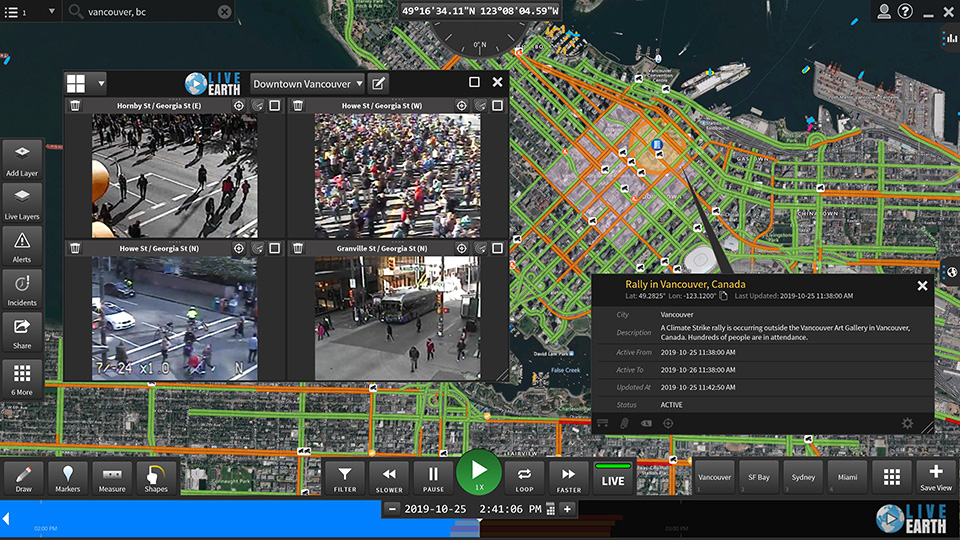Click the timeline left arrow
960x540 pixels.
[6, 519]
